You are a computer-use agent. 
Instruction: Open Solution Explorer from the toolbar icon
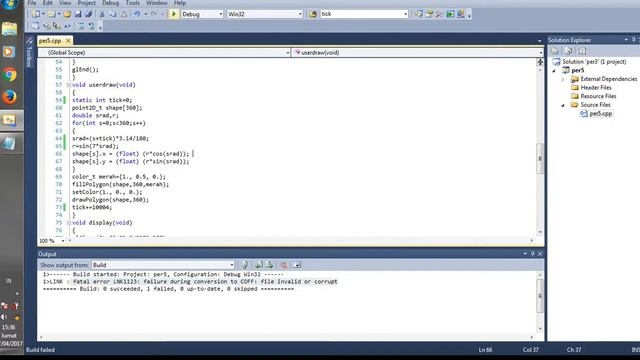(x=419, y=14)
